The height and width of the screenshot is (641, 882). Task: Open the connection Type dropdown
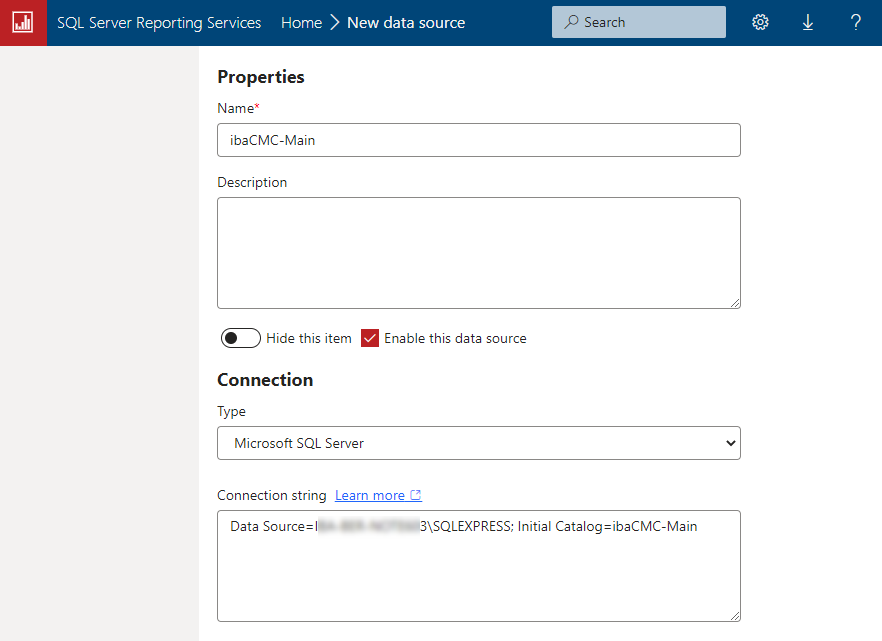tap(478, 443)
